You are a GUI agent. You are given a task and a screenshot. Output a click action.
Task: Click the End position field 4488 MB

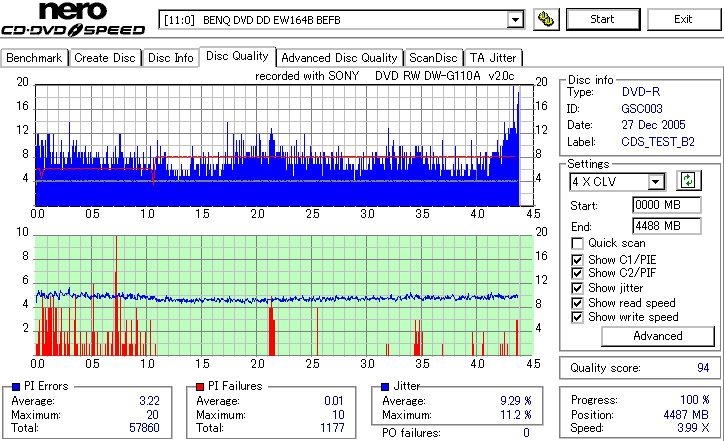pyautogui.click(x=666, y=226)
